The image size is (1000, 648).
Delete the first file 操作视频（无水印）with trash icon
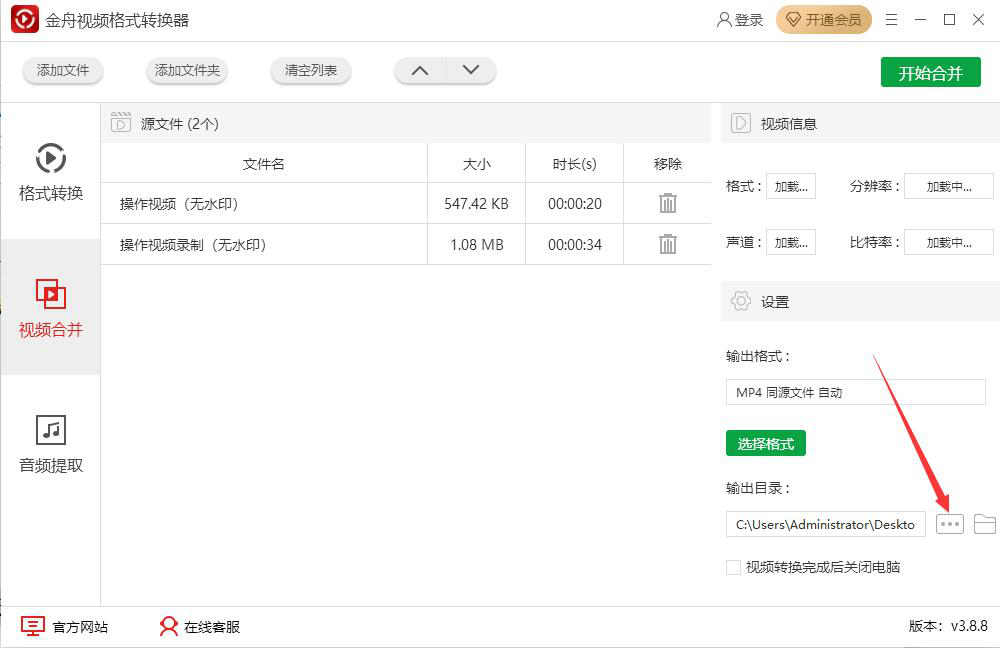click(x=668, y=203)
